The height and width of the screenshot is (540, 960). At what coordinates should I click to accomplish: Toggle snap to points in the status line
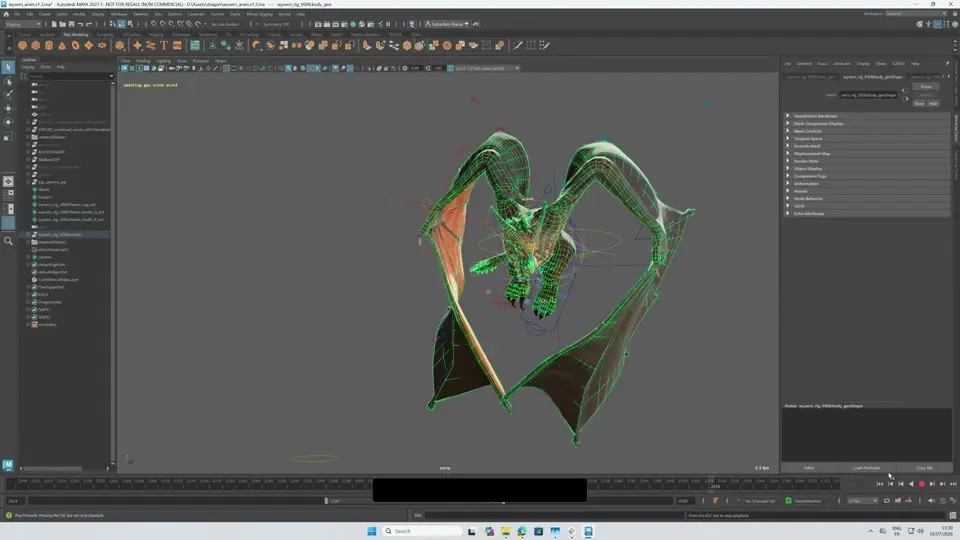pos(171,24)
